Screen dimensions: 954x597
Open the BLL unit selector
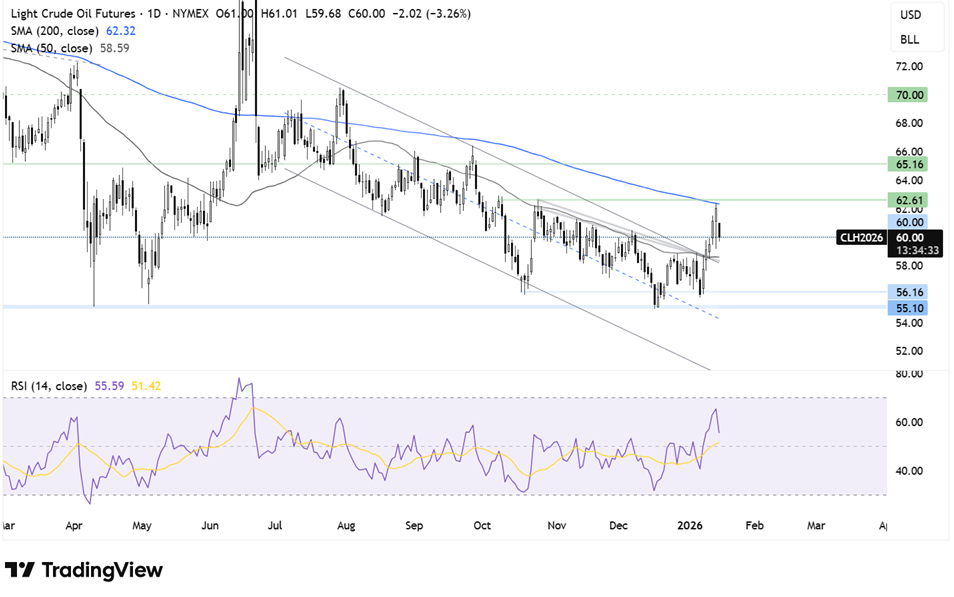point(910,41)
